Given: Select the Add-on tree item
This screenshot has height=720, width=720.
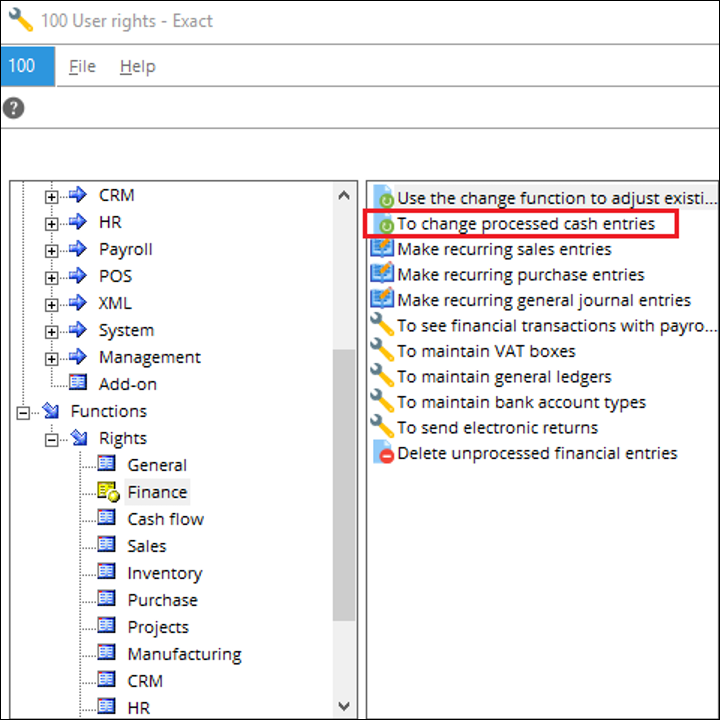Looking at the screenshot, I should coord(128,384).
